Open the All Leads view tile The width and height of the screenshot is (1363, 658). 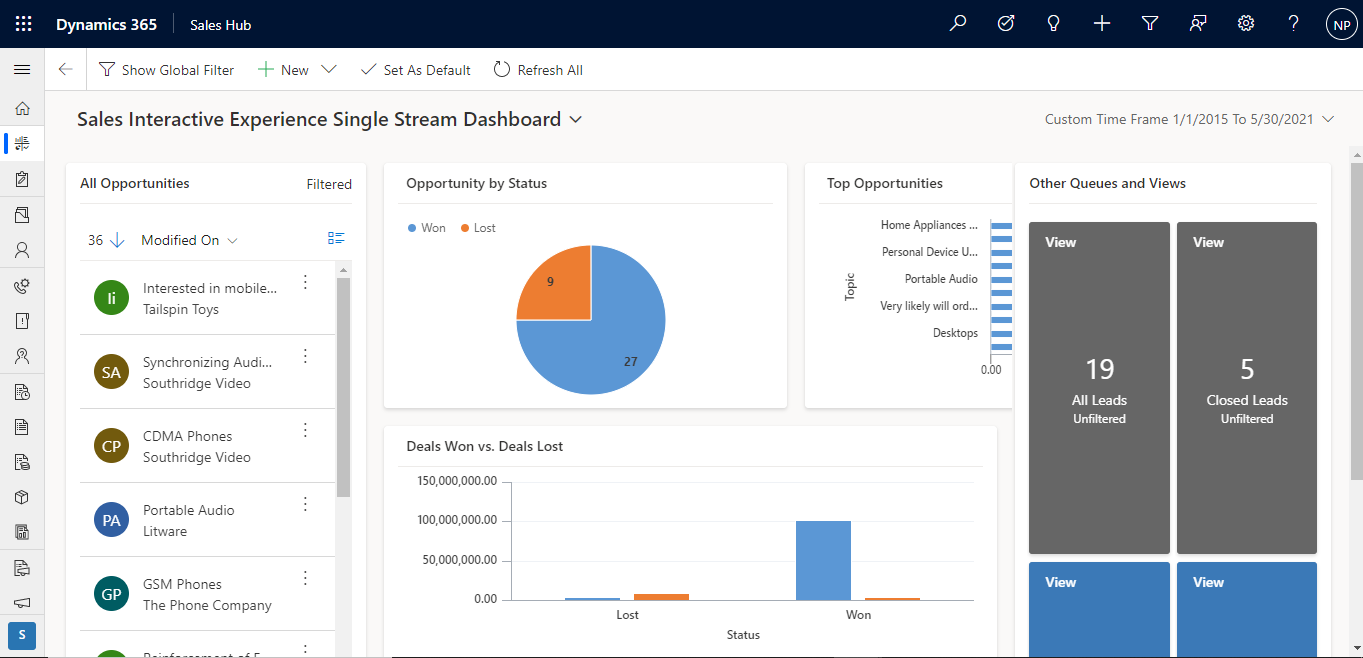tap(1099, 388)
